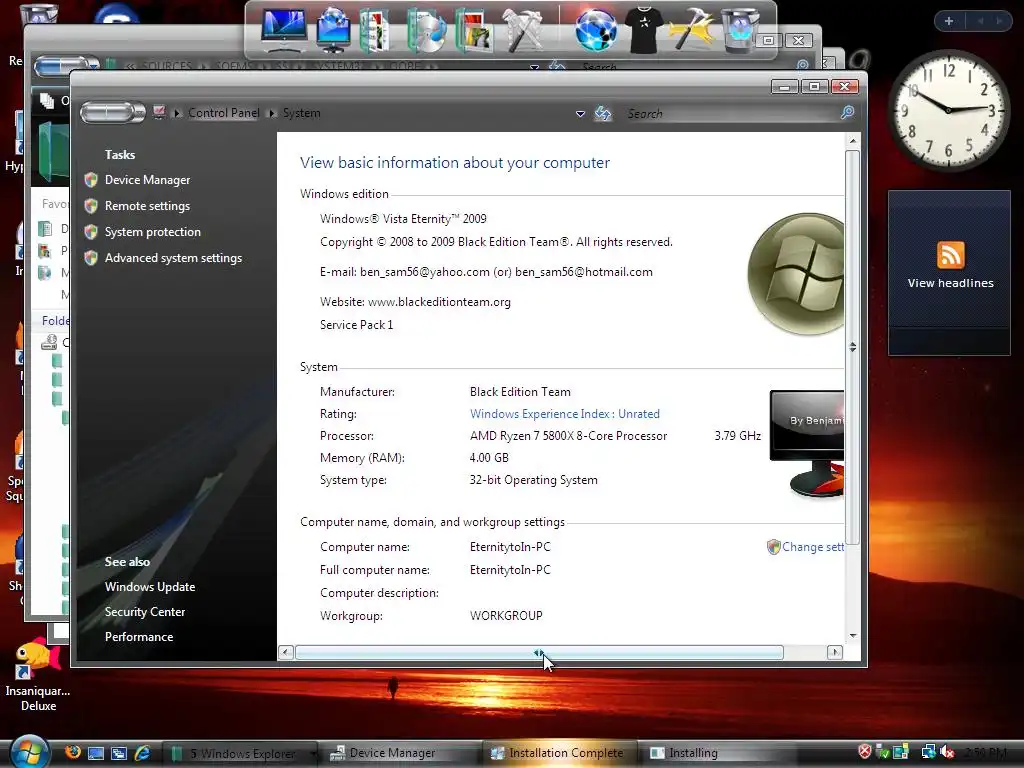Switch to the Installing taskbar button

point(718,753)
